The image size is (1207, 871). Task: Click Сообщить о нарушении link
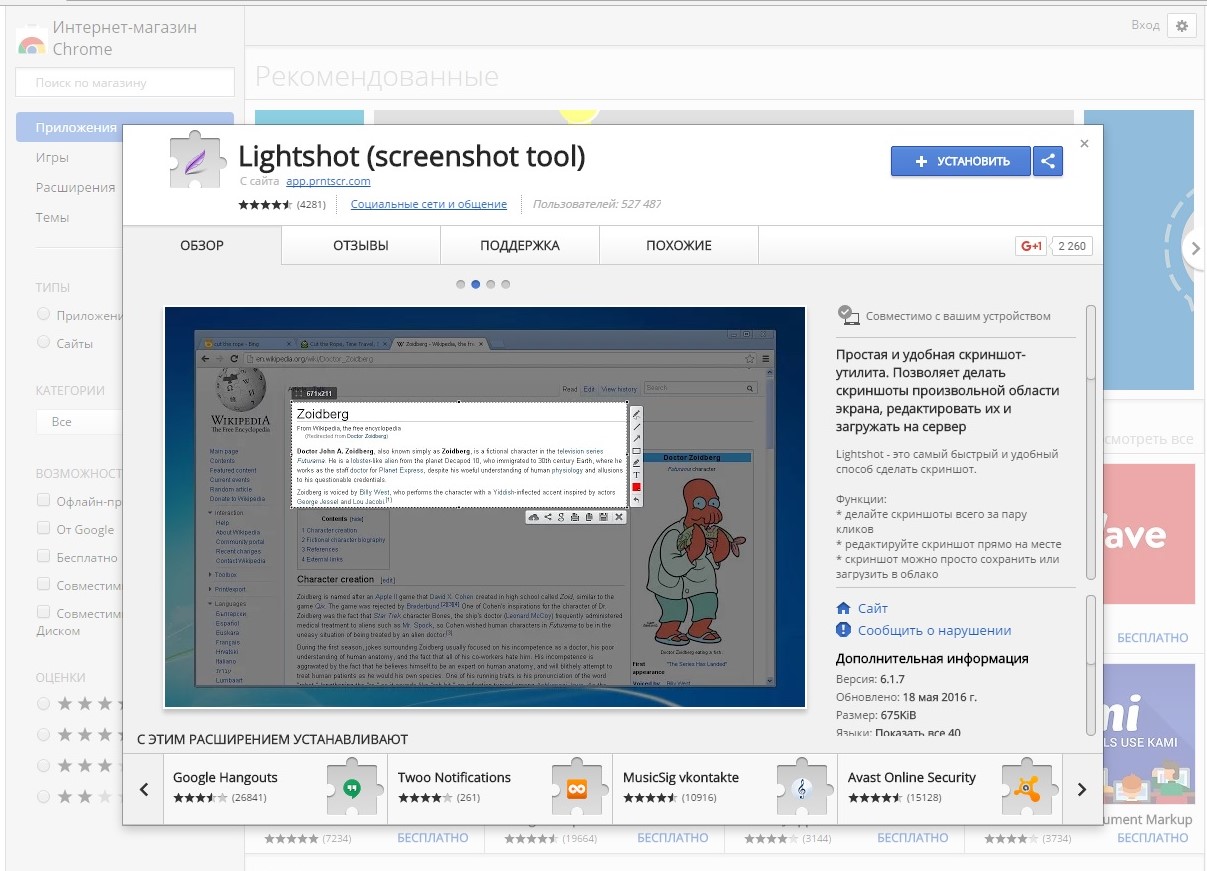coord(934,630)
